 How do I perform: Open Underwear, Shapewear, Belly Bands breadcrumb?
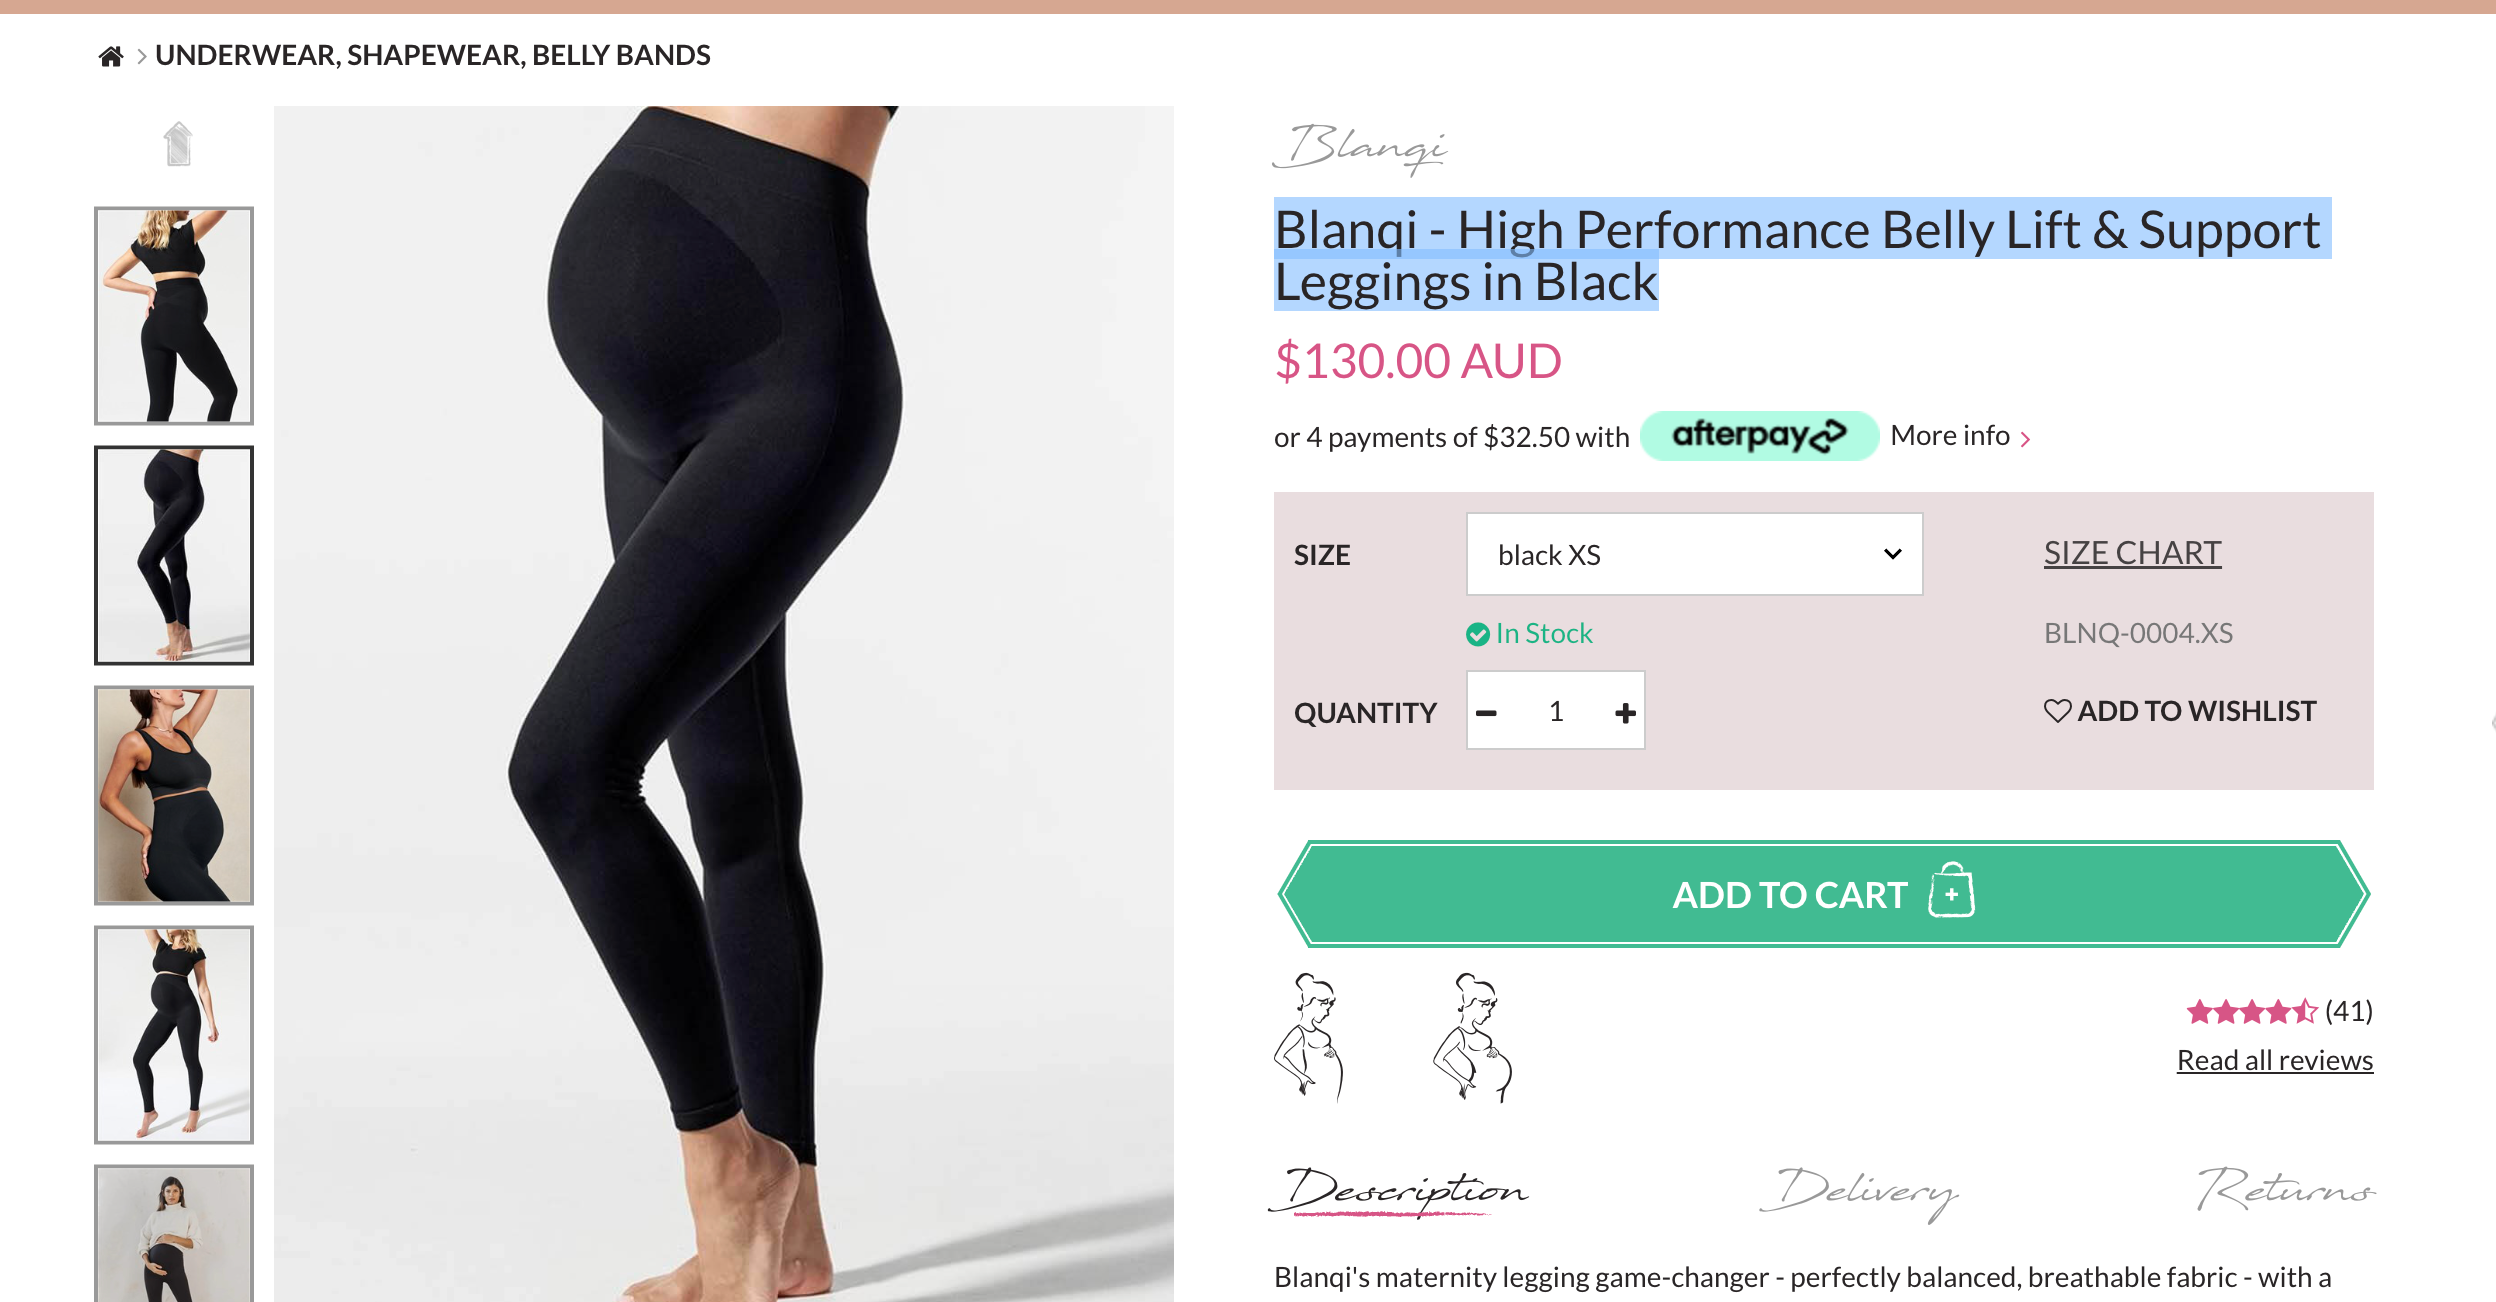pos(432,55)
